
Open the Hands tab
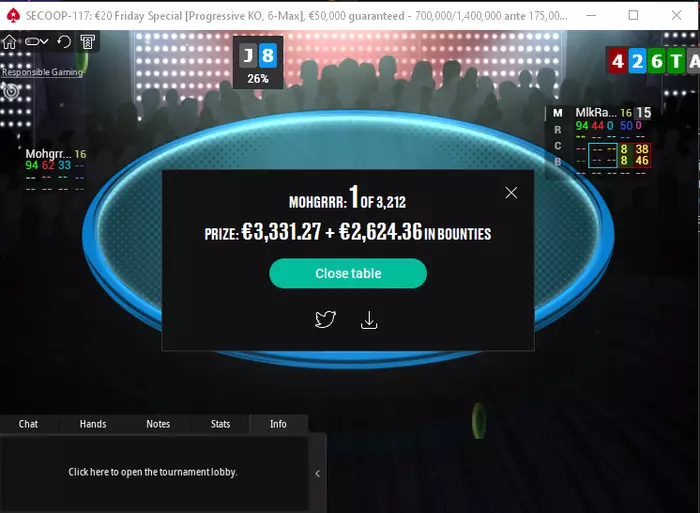point(93,424)
